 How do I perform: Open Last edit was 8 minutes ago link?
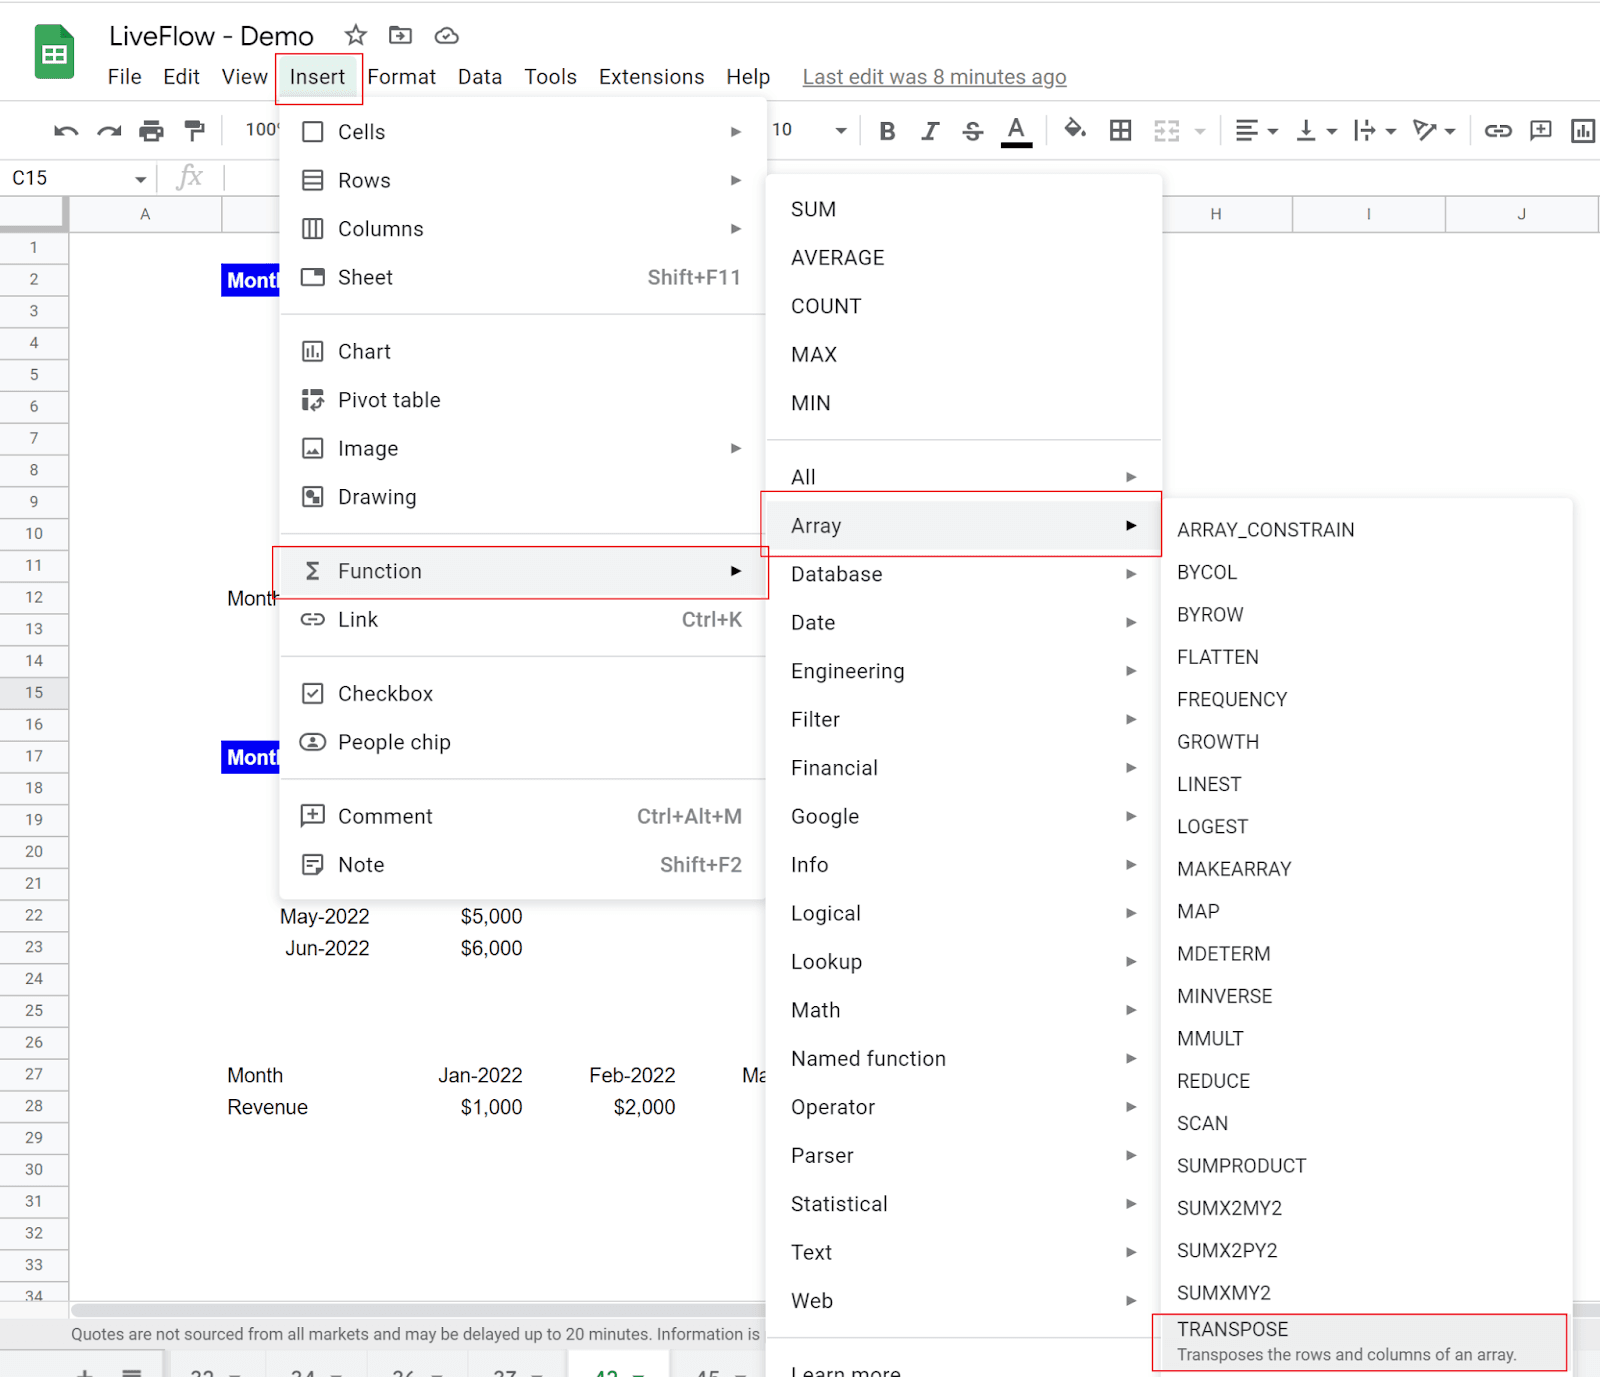click(934, 77)
